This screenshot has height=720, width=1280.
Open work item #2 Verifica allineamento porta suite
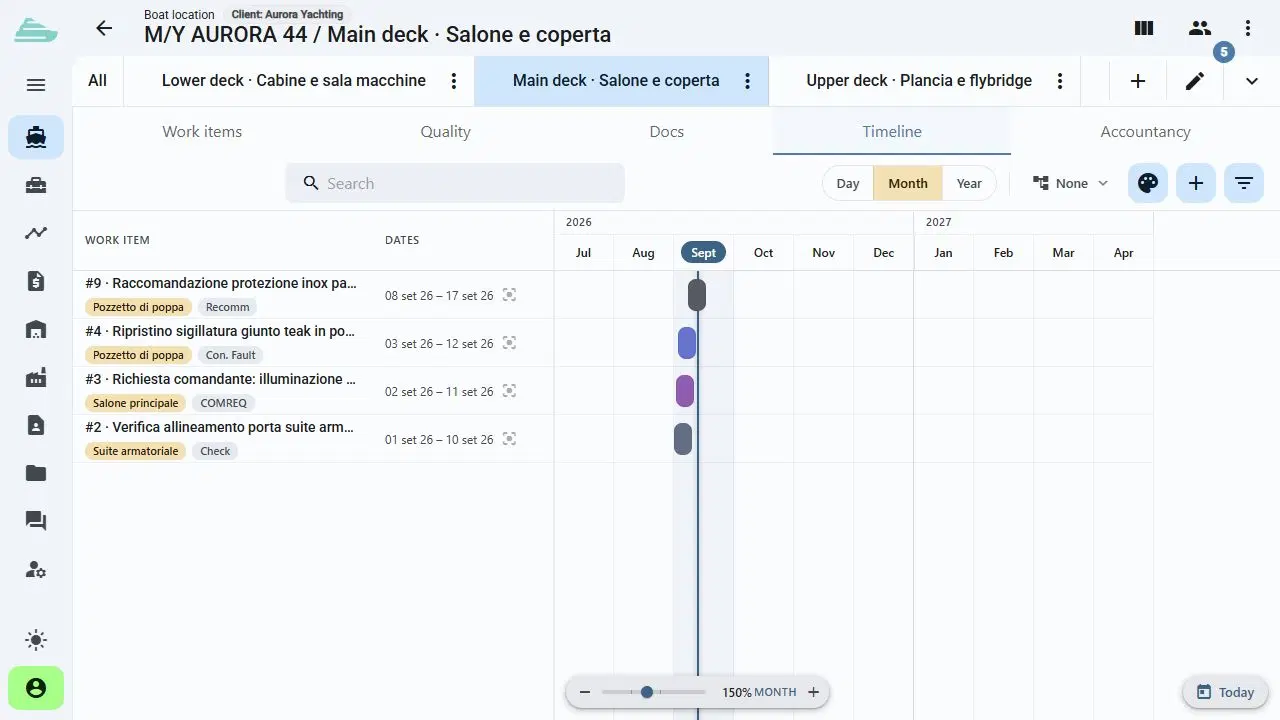[220, 427]
